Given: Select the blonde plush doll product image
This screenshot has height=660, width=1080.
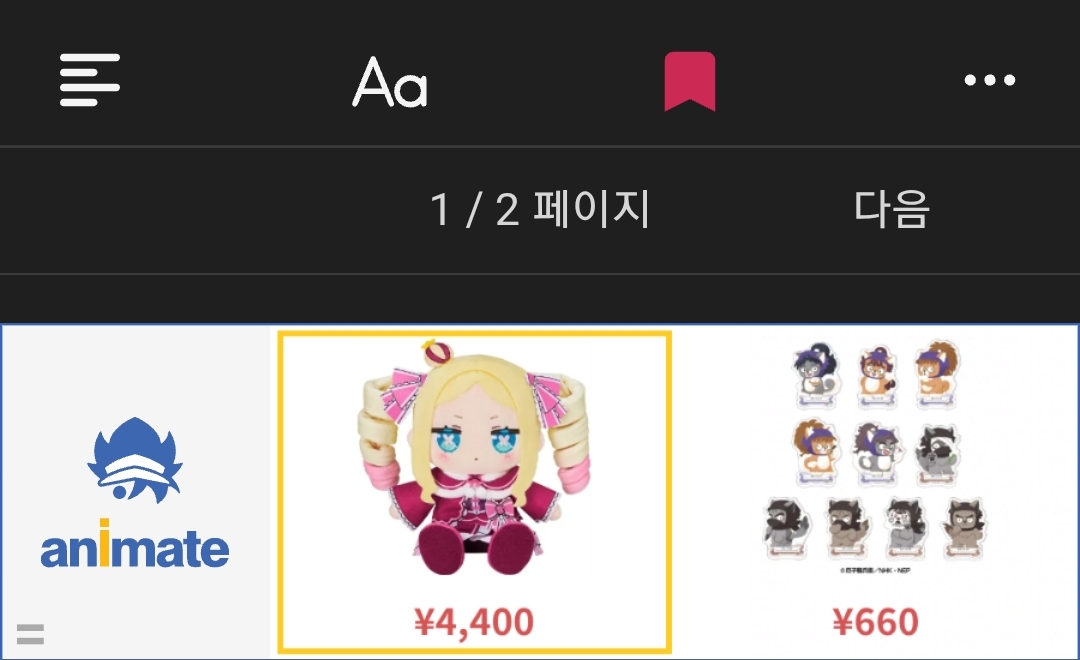Looking at the screenshot, I should coord(474,457).
